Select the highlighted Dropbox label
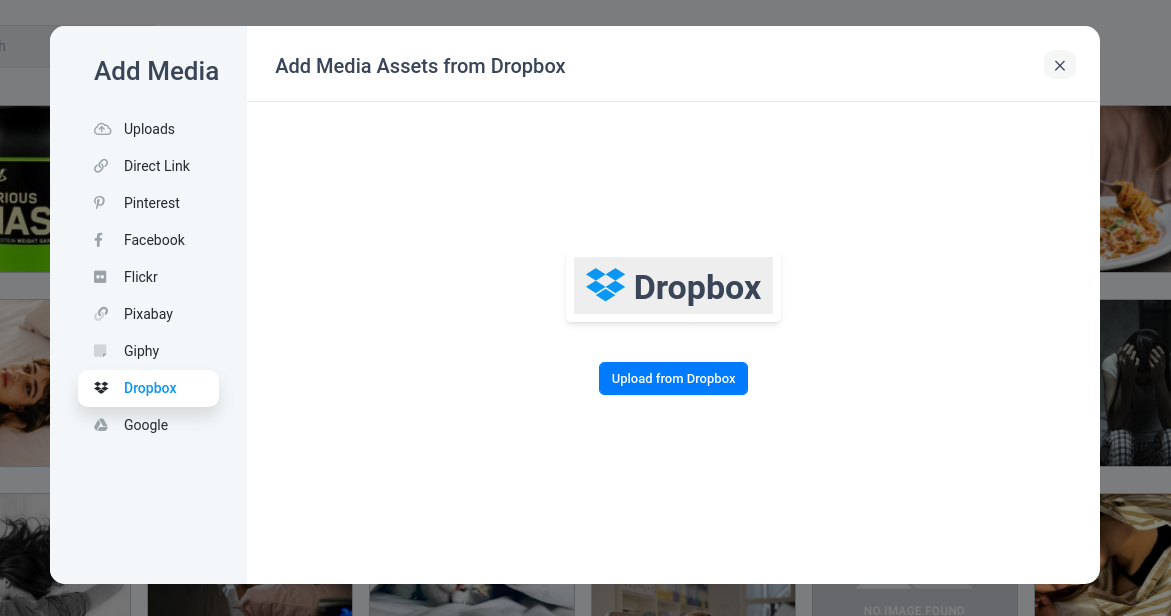1171x616 pixels. point(150,388)
